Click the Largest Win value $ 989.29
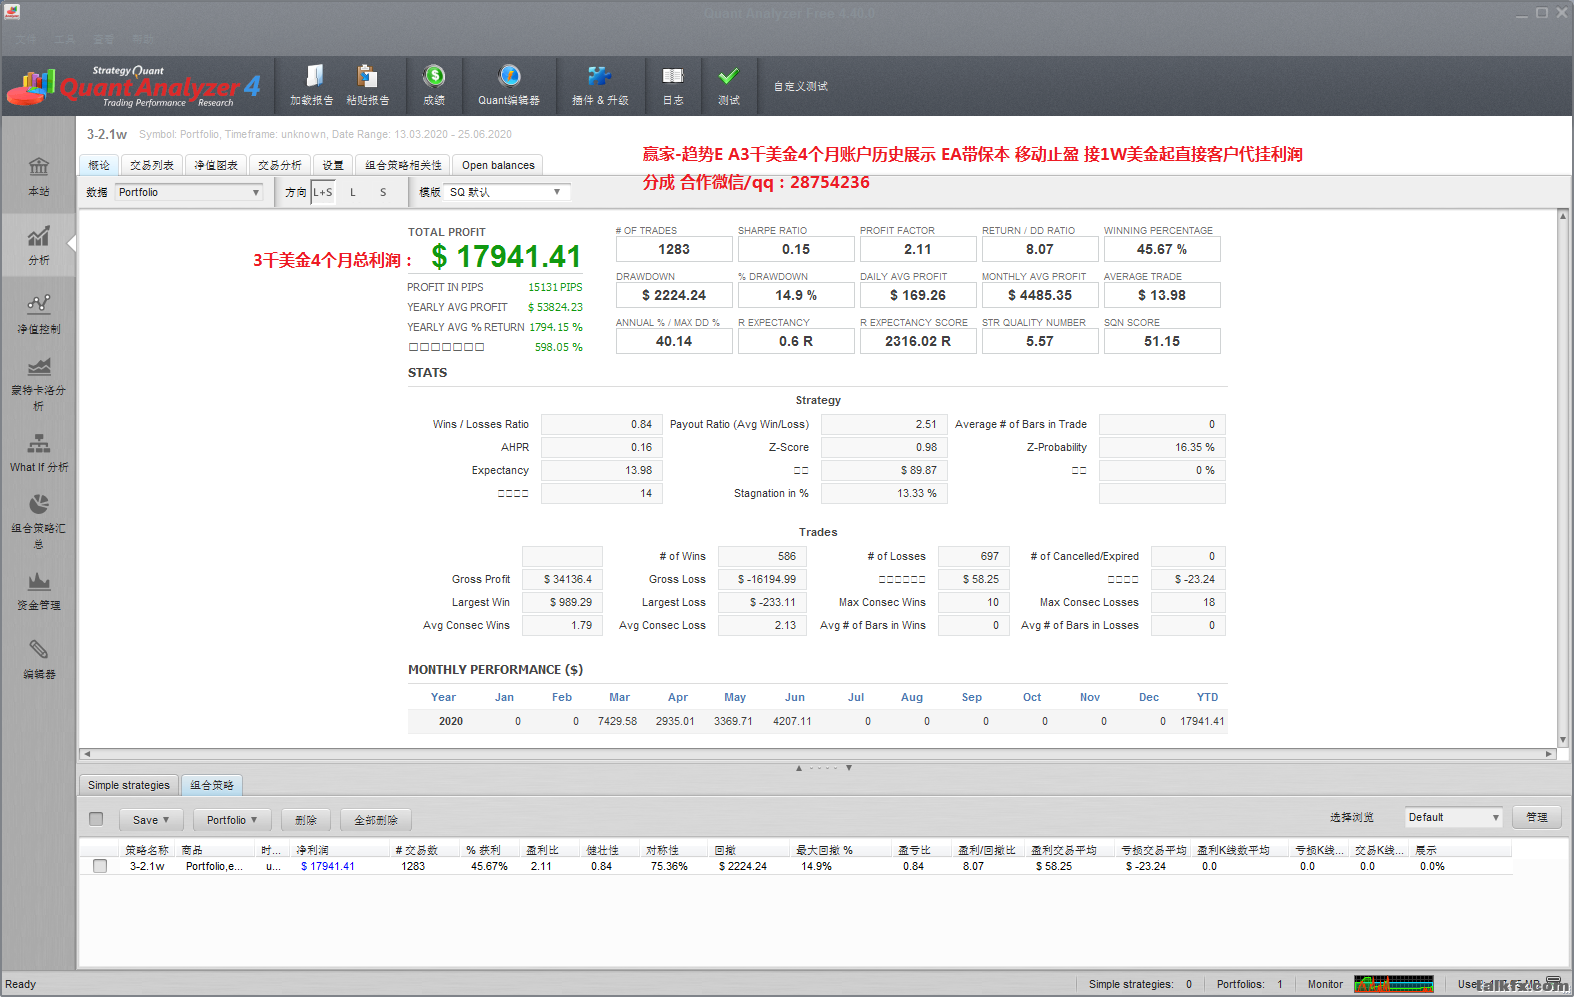Image resolution: width=1574 pixels, height=997 pixels. tap(562, 602)
